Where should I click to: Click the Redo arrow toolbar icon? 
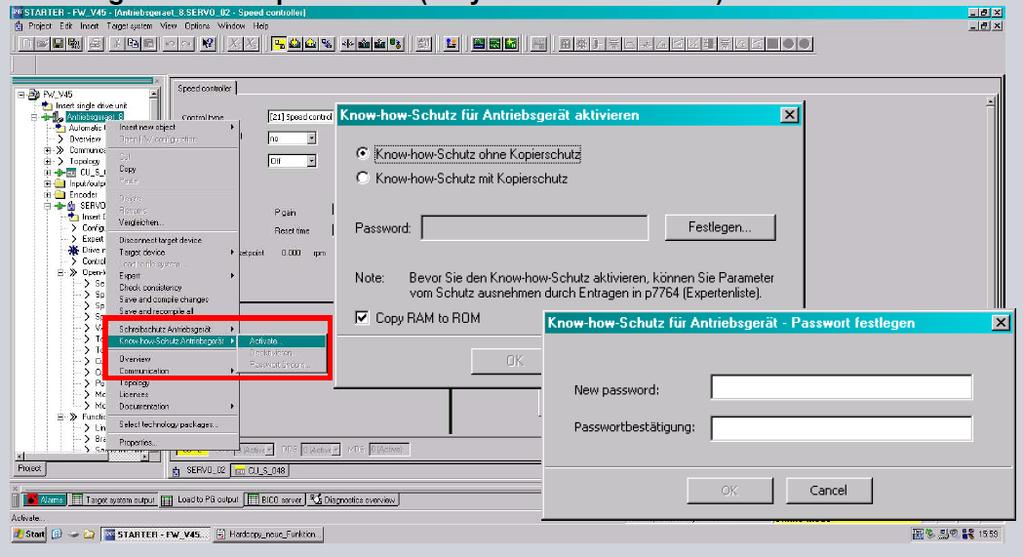[186, 44]
